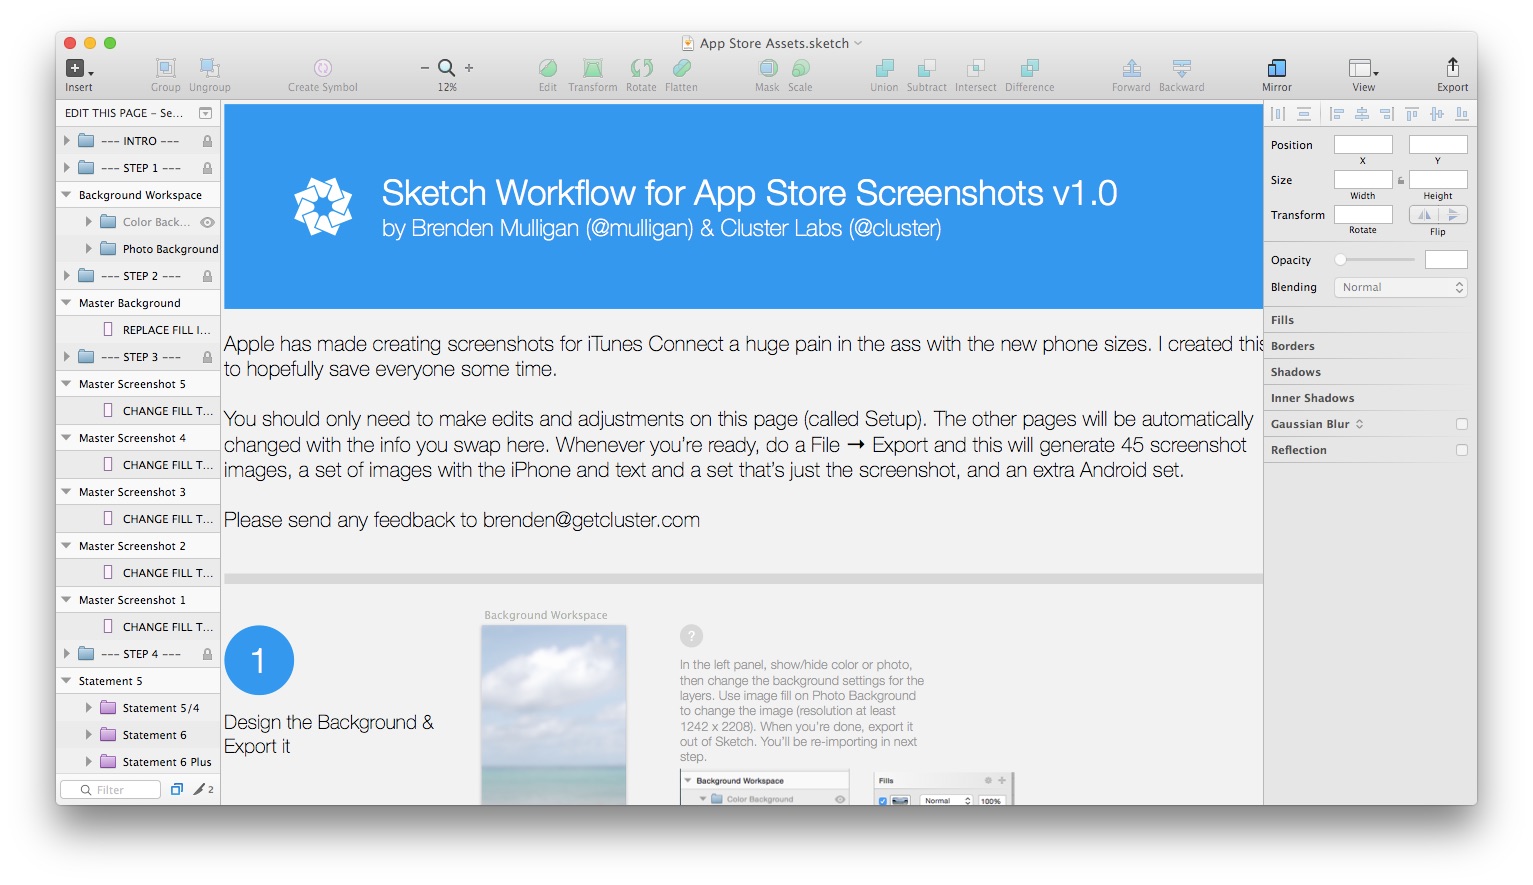Toggle the lock on STEP 4 layer

[207, 654]
